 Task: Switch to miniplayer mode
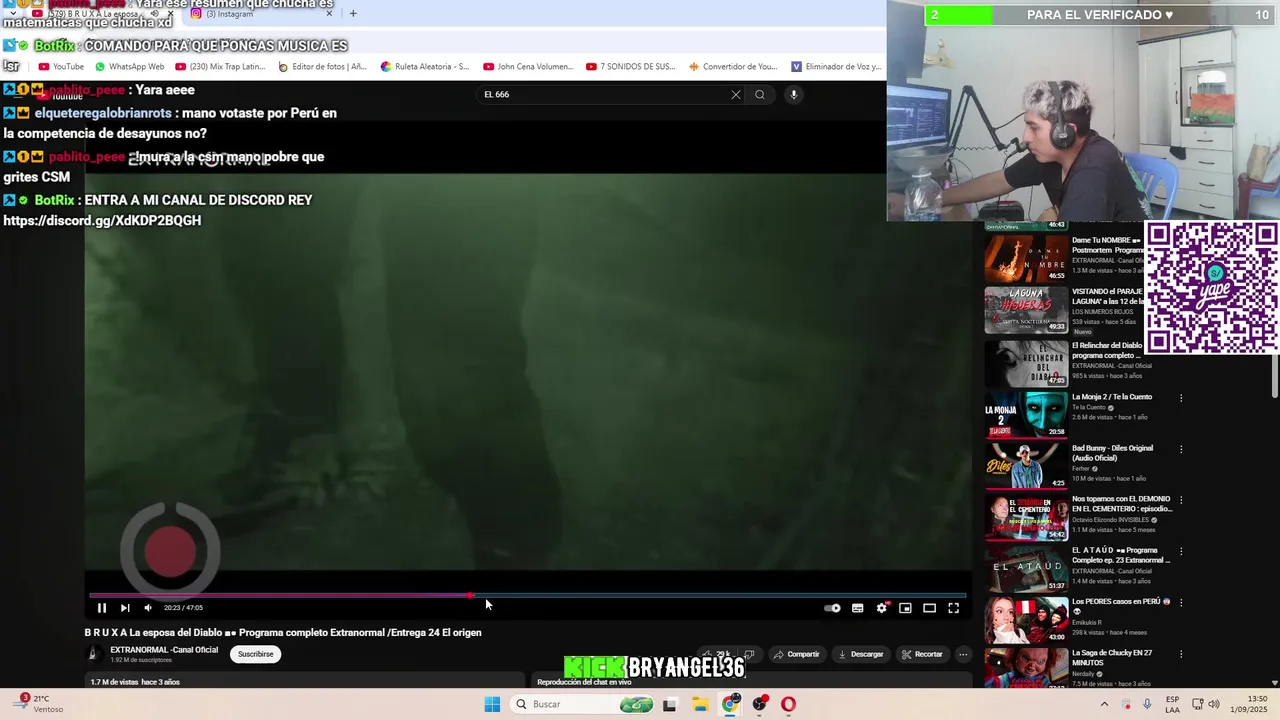(905, 608)
